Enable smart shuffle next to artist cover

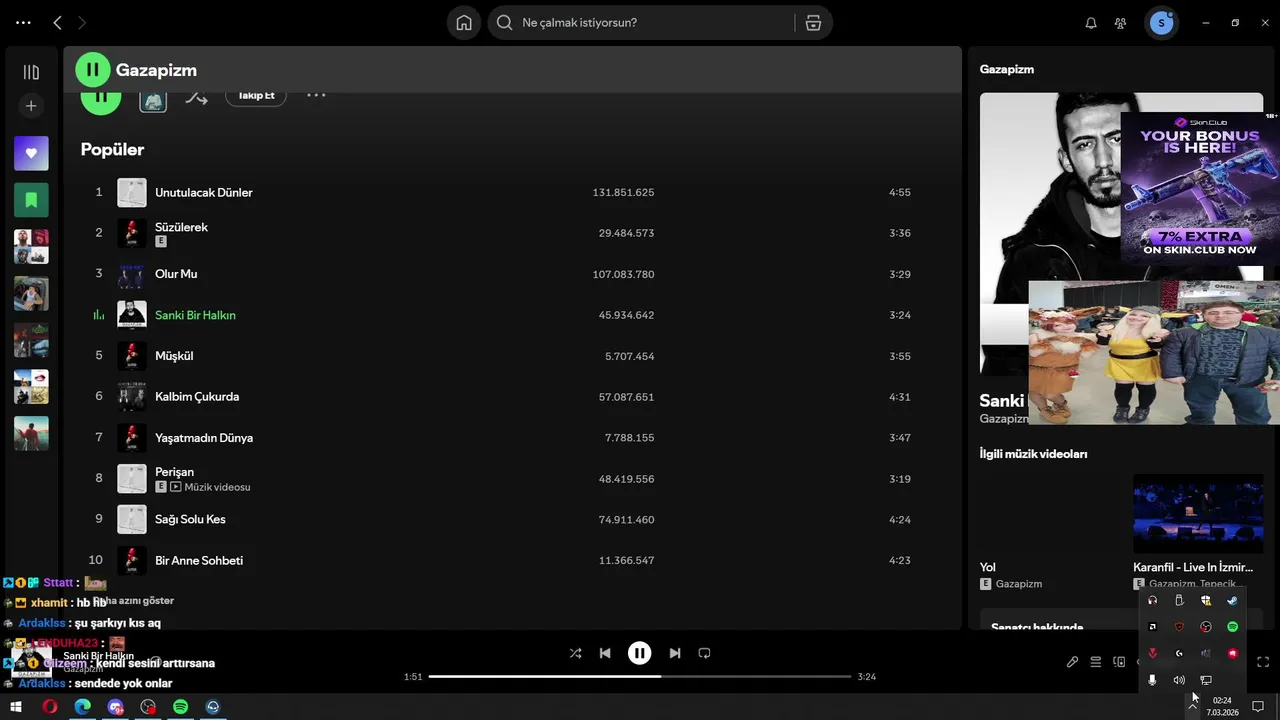pos(196,98)
